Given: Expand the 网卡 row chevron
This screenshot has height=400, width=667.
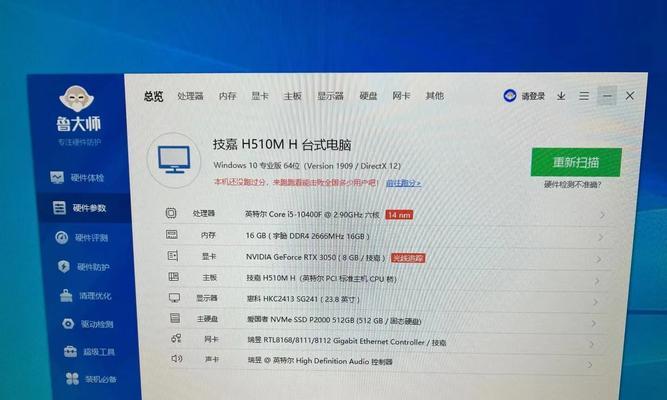Looking at the screenshot, I should (x=591, y=344).
